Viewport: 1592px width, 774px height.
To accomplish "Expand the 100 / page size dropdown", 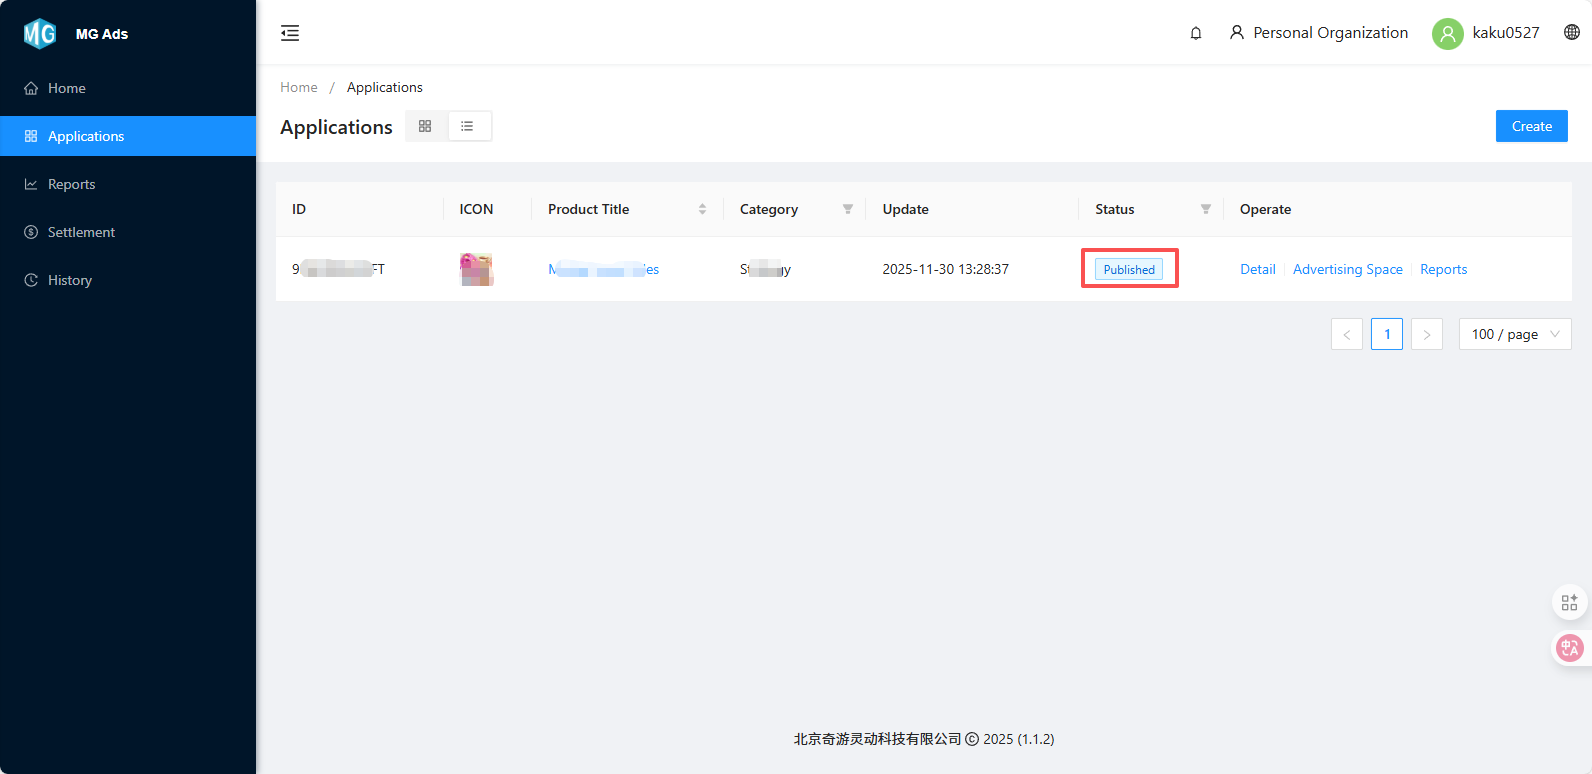I will [x=1514, y=334].
